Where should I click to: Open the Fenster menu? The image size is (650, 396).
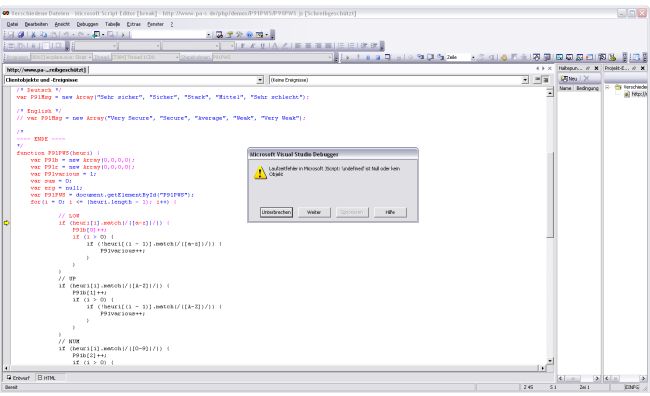(155, 24)
